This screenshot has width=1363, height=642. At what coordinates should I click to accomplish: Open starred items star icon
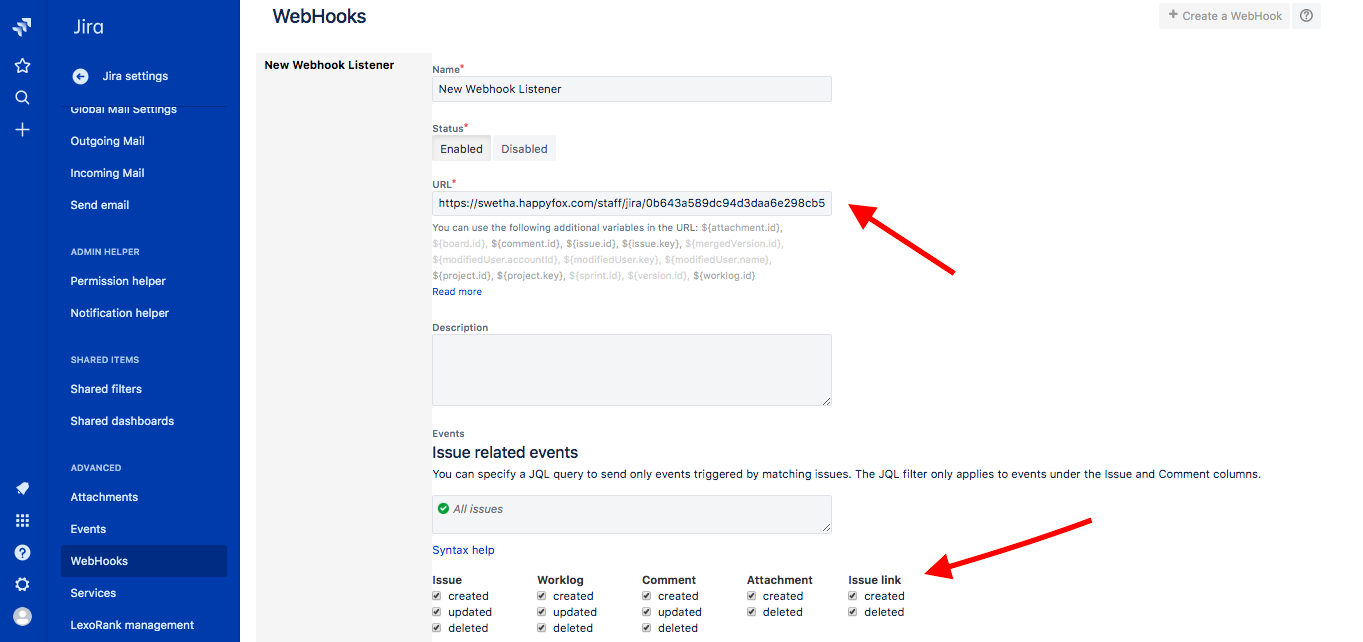tap(22, 66)
